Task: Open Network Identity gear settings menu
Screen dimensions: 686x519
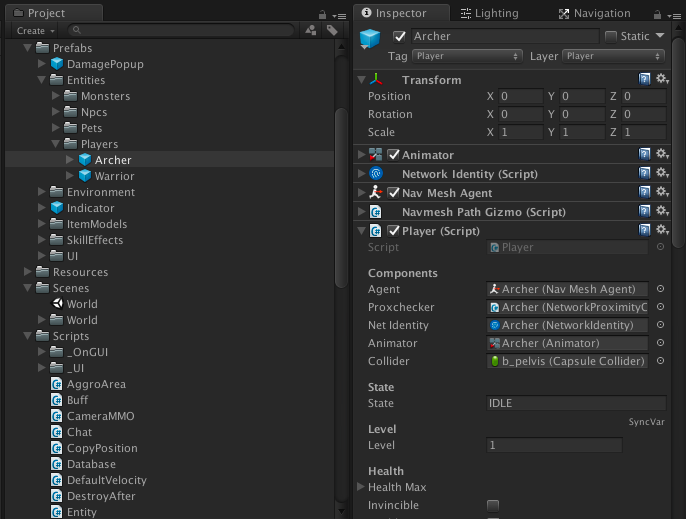Action: (662, 173)
